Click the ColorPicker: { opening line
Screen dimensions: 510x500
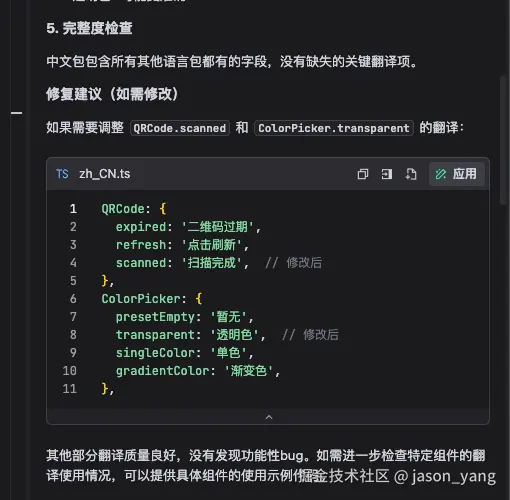click(x=152, y=299)
